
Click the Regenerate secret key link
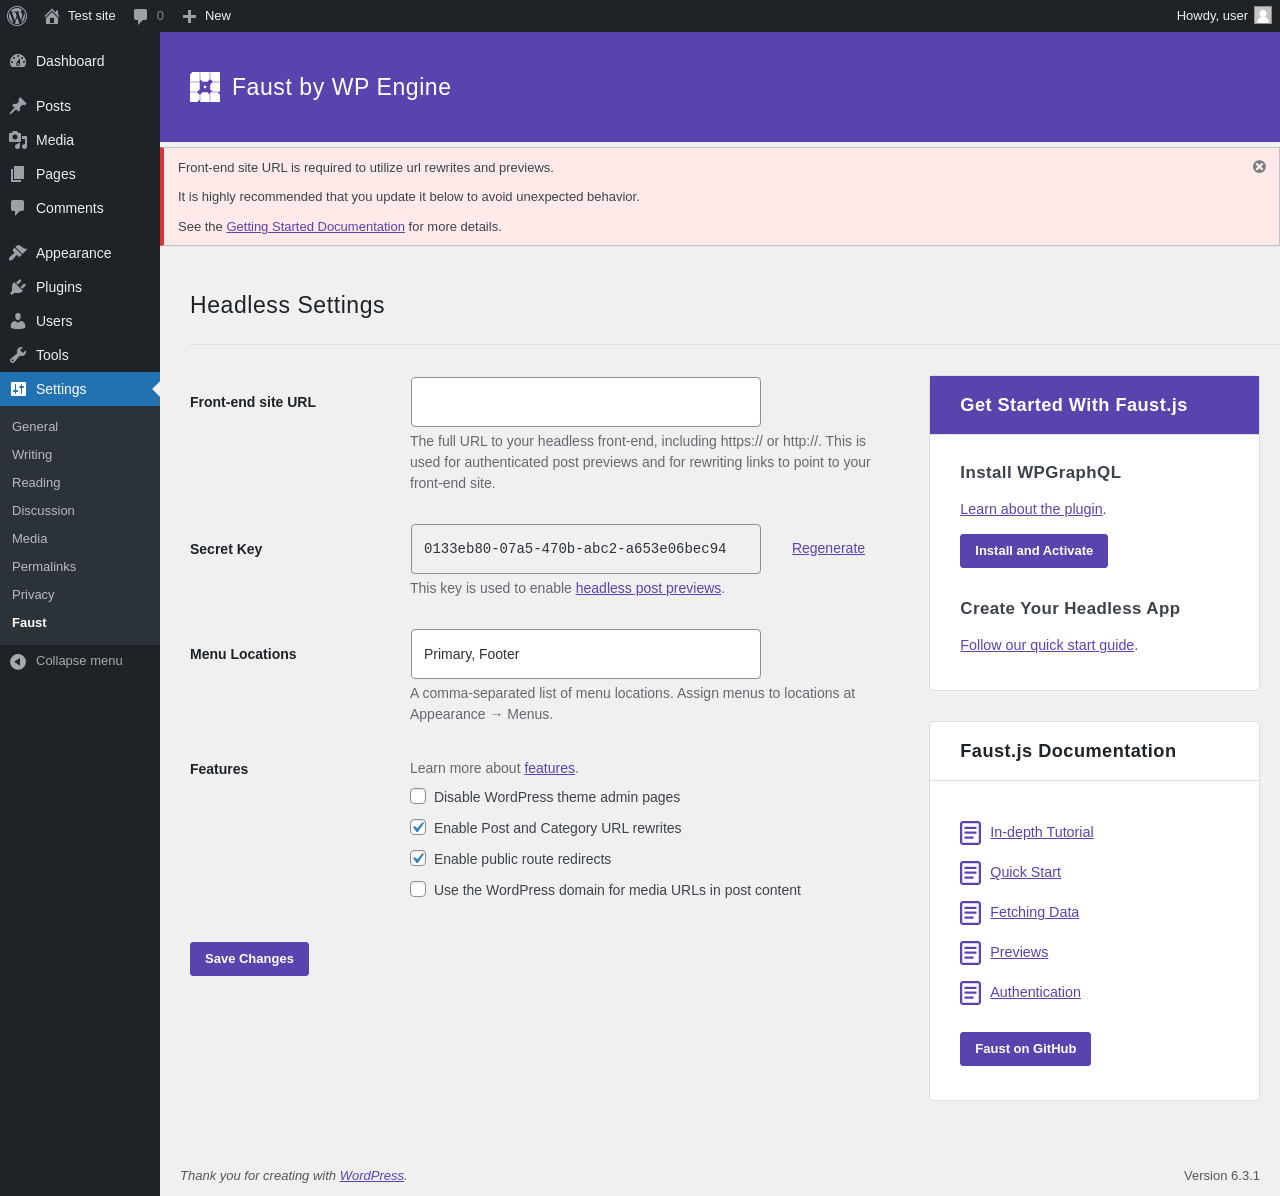coord(828,548)
